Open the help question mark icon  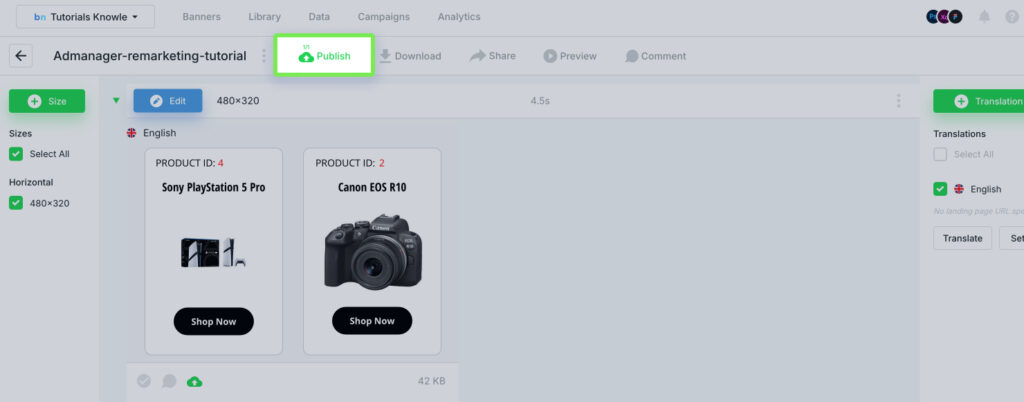tap(1012, 17)
